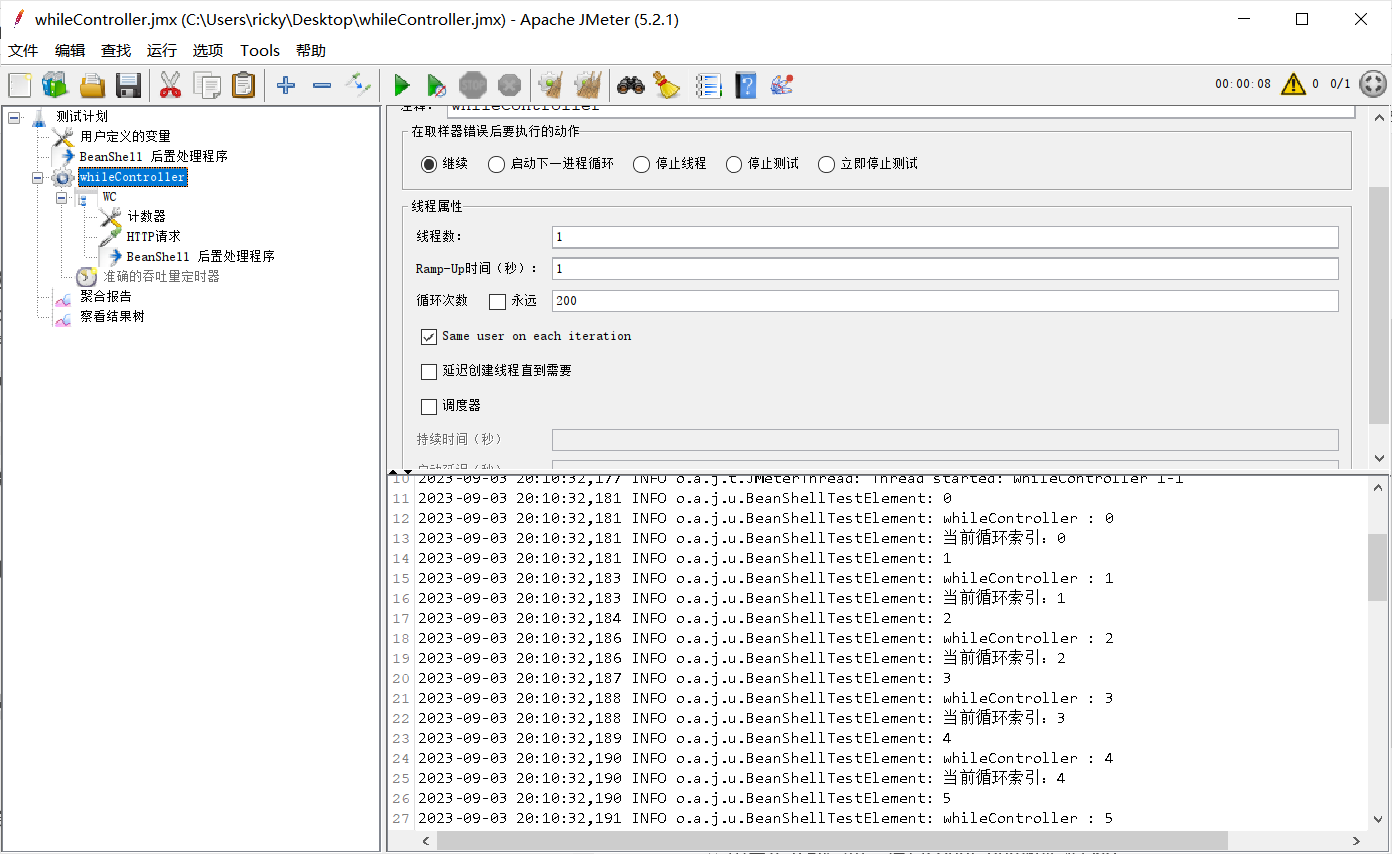The height and width of the screenshot is (854, 1392).
Task: Open the Templates toolbar icon
Action: click(55, 85)
